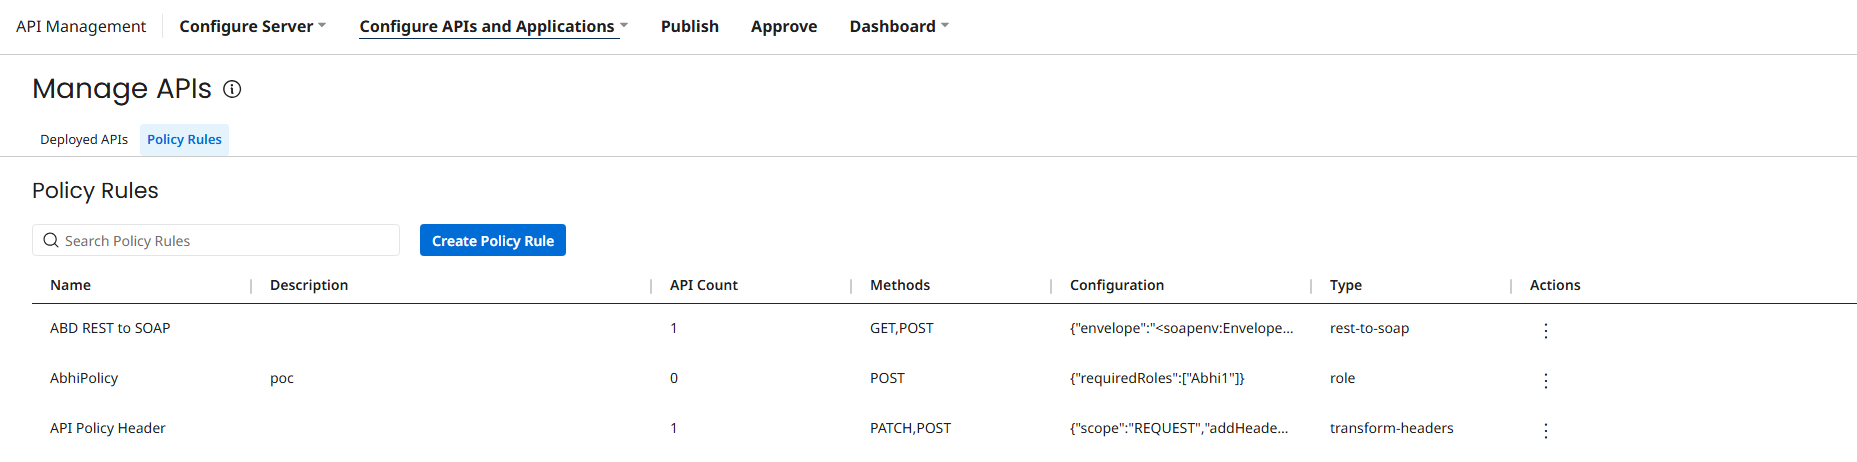The height and width of the screenshot is (462, 1857).
Task: Click the info icon beside Manage APIs
Action: 232,89
